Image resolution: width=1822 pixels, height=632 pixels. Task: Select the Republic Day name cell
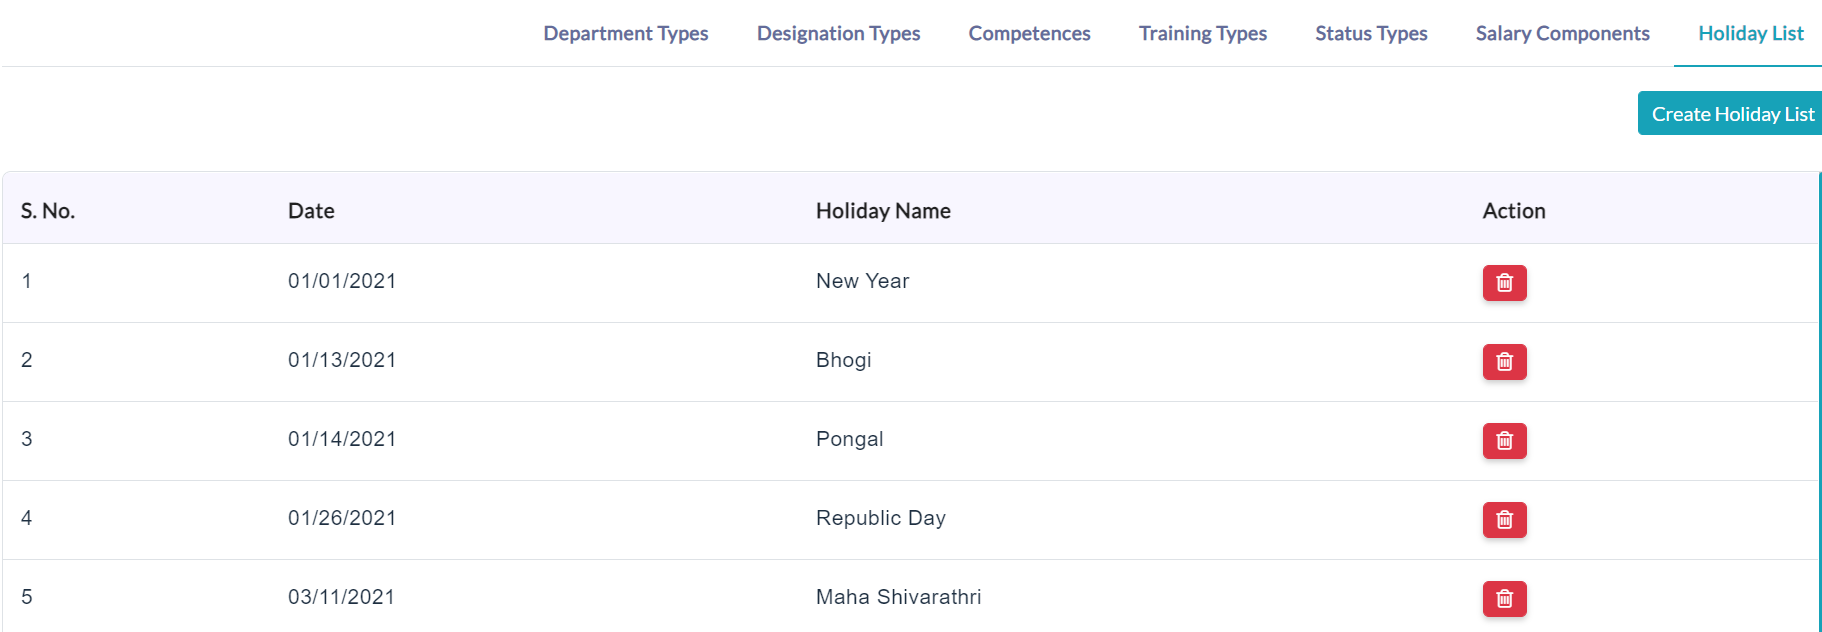pos(881,518)
